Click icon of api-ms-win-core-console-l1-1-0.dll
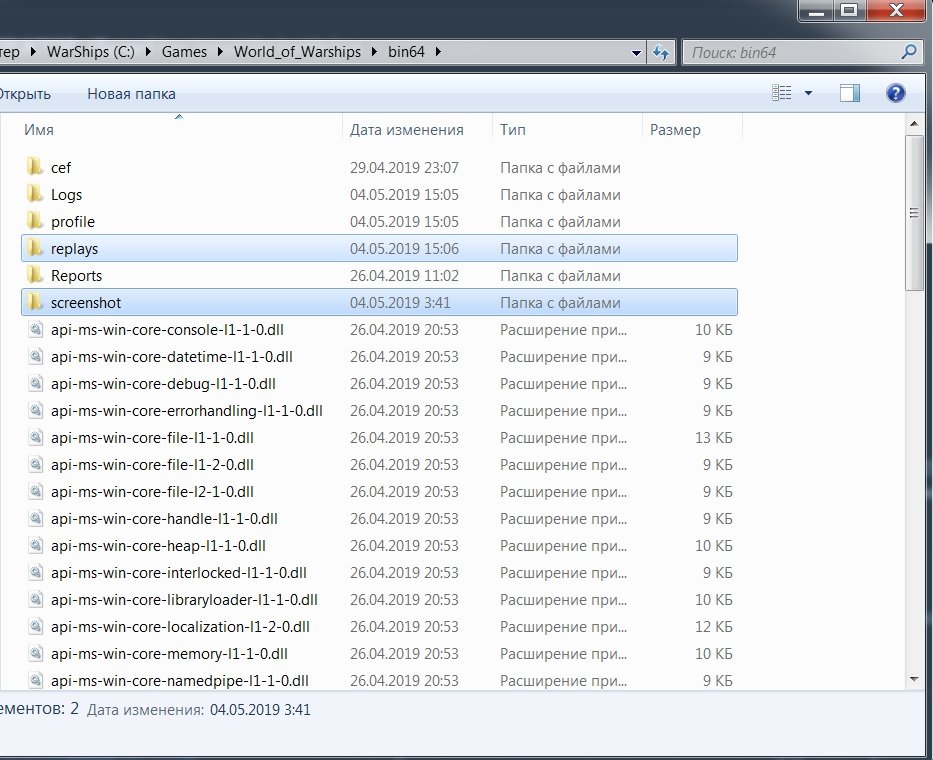 (36, 329)
